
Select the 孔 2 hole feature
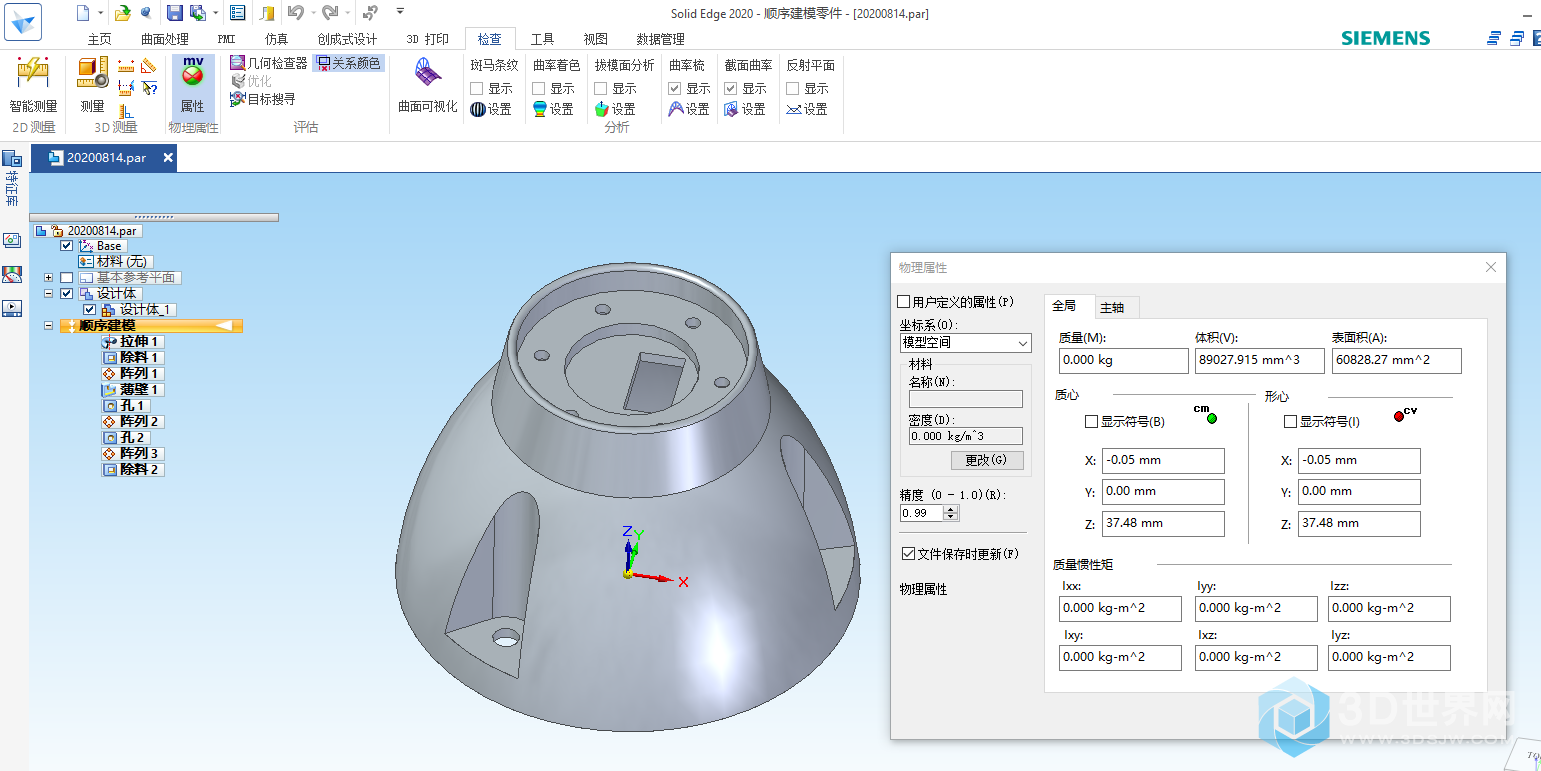[x=125, y=437]
